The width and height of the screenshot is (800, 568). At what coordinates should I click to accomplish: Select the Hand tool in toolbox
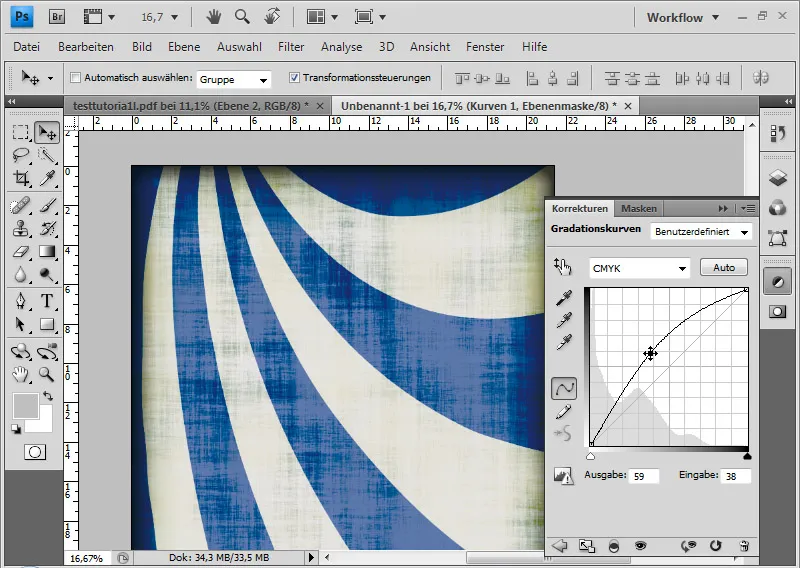tap(20, 375)
